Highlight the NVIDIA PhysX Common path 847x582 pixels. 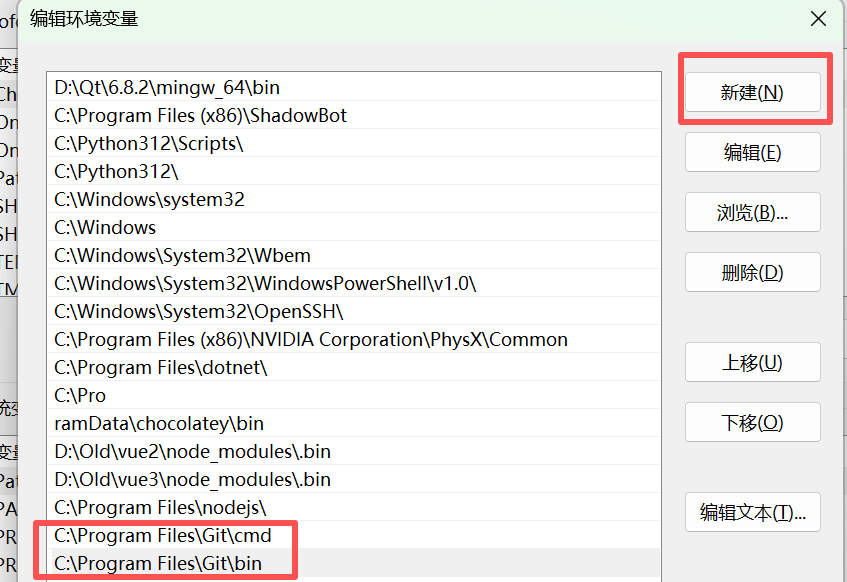tap(310, 340)
